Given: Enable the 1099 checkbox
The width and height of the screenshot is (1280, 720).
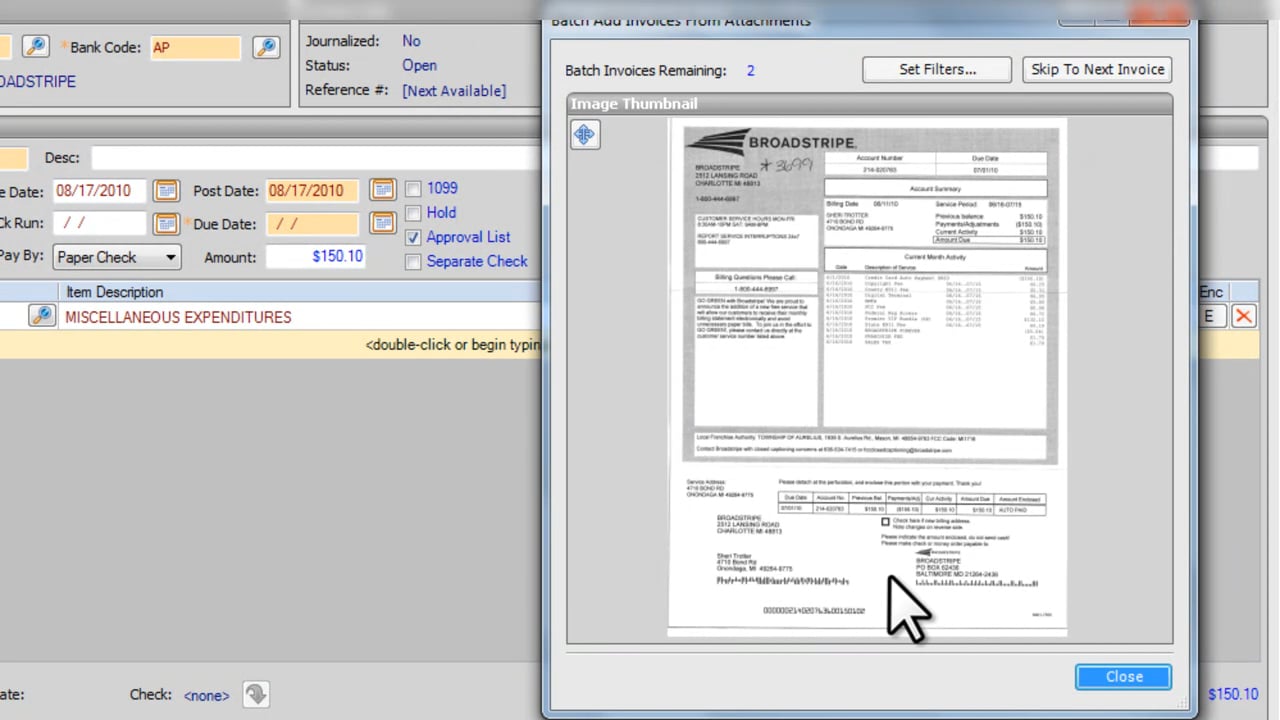Looking at the screenshot, I should pos(413,189).
